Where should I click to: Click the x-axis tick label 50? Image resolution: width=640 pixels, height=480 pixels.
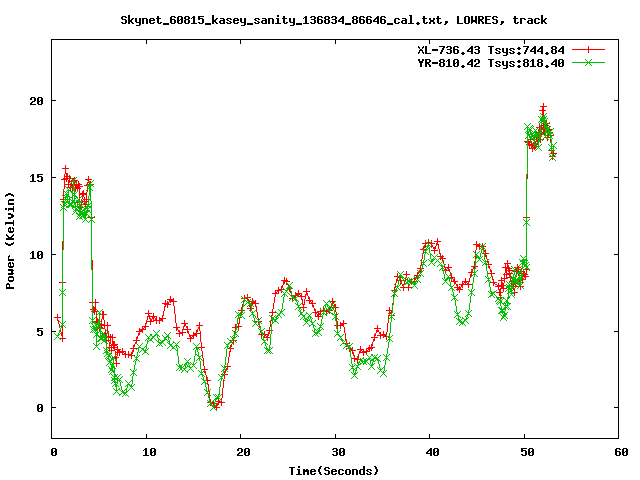[x=527, y=452]
